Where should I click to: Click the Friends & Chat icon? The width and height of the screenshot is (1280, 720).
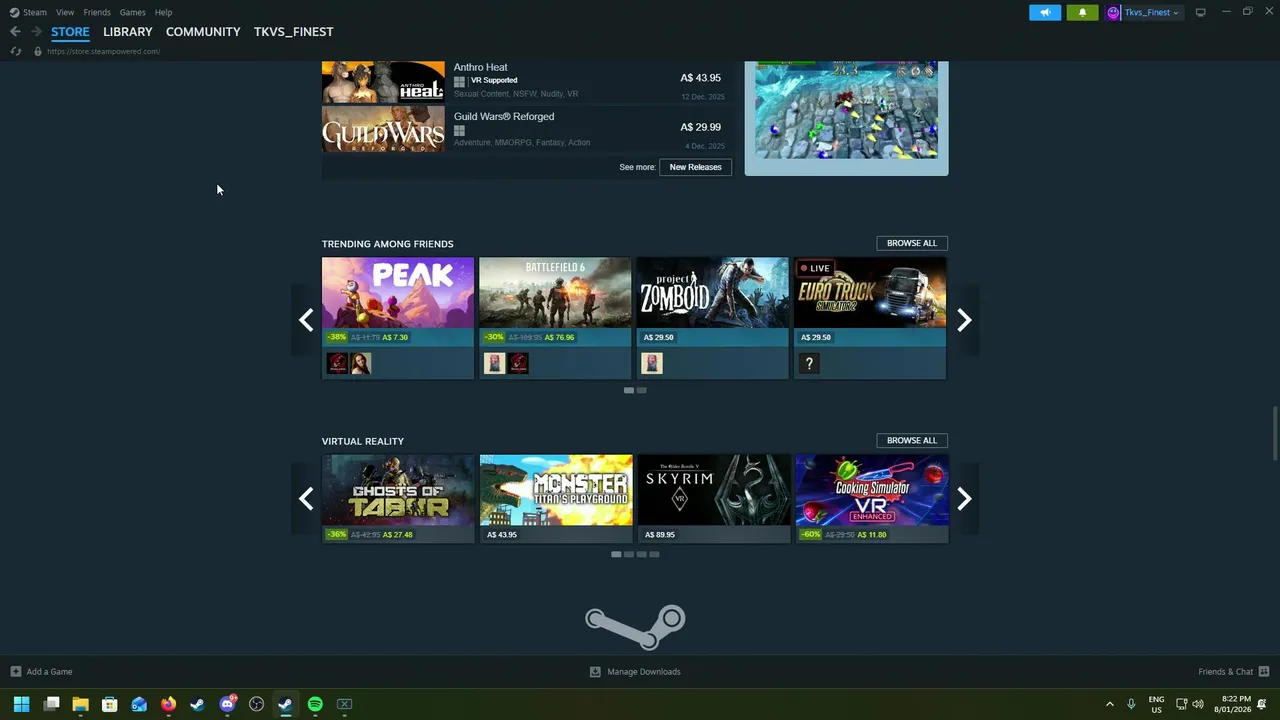pos(1264,671)
